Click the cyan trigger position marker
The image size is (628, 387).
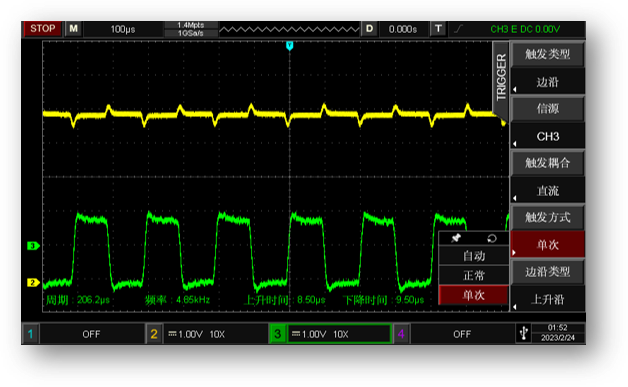pyautogui.click(x=290, y=46)
